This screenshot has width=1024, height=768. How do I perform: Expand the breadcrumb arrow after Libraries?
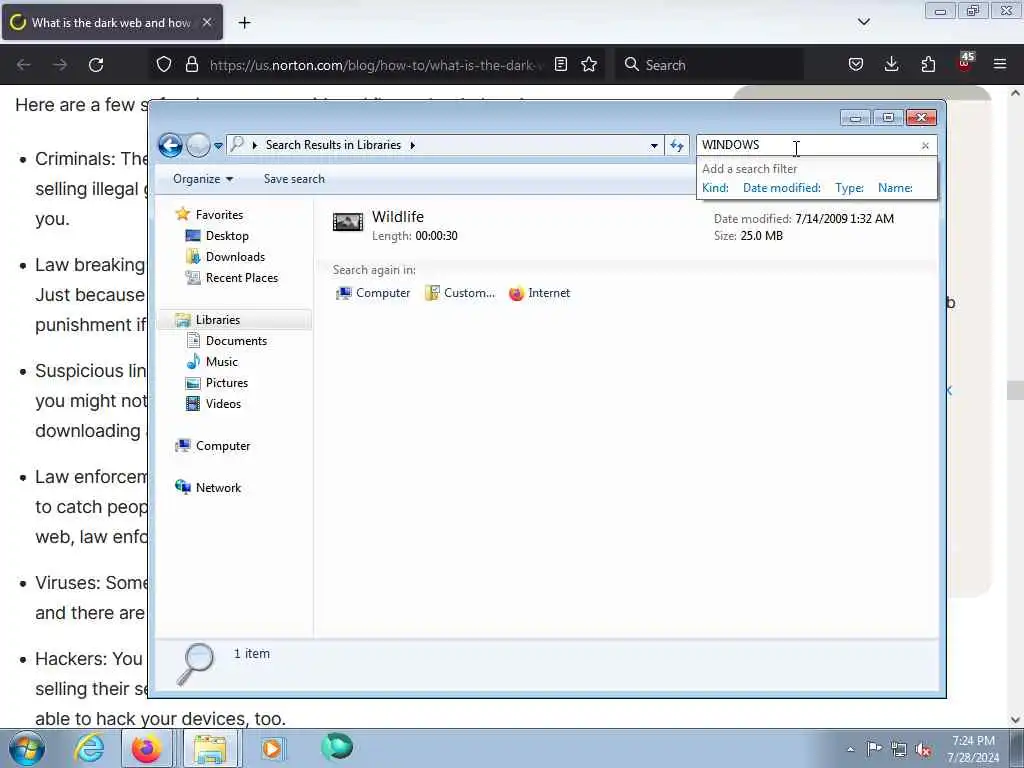tap(413, 145)
